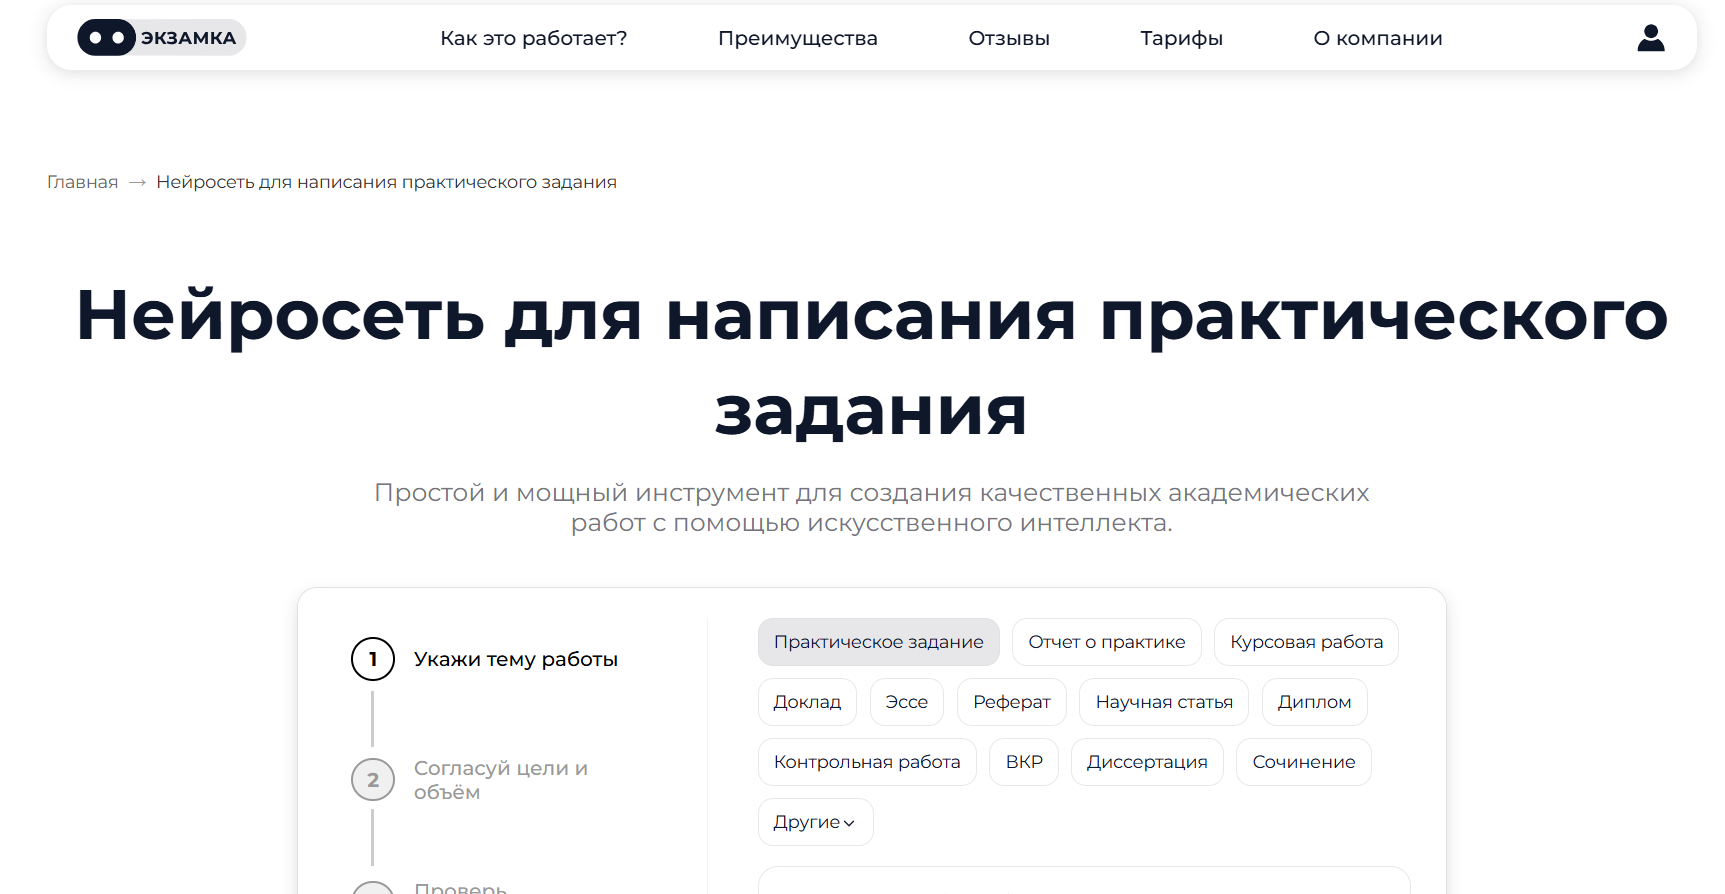This screenshot has height=894, width=1725.
Task: Click step 1 circle 'Укажи тему работы'
Action: pyautogui.click(x=373, y=659)
